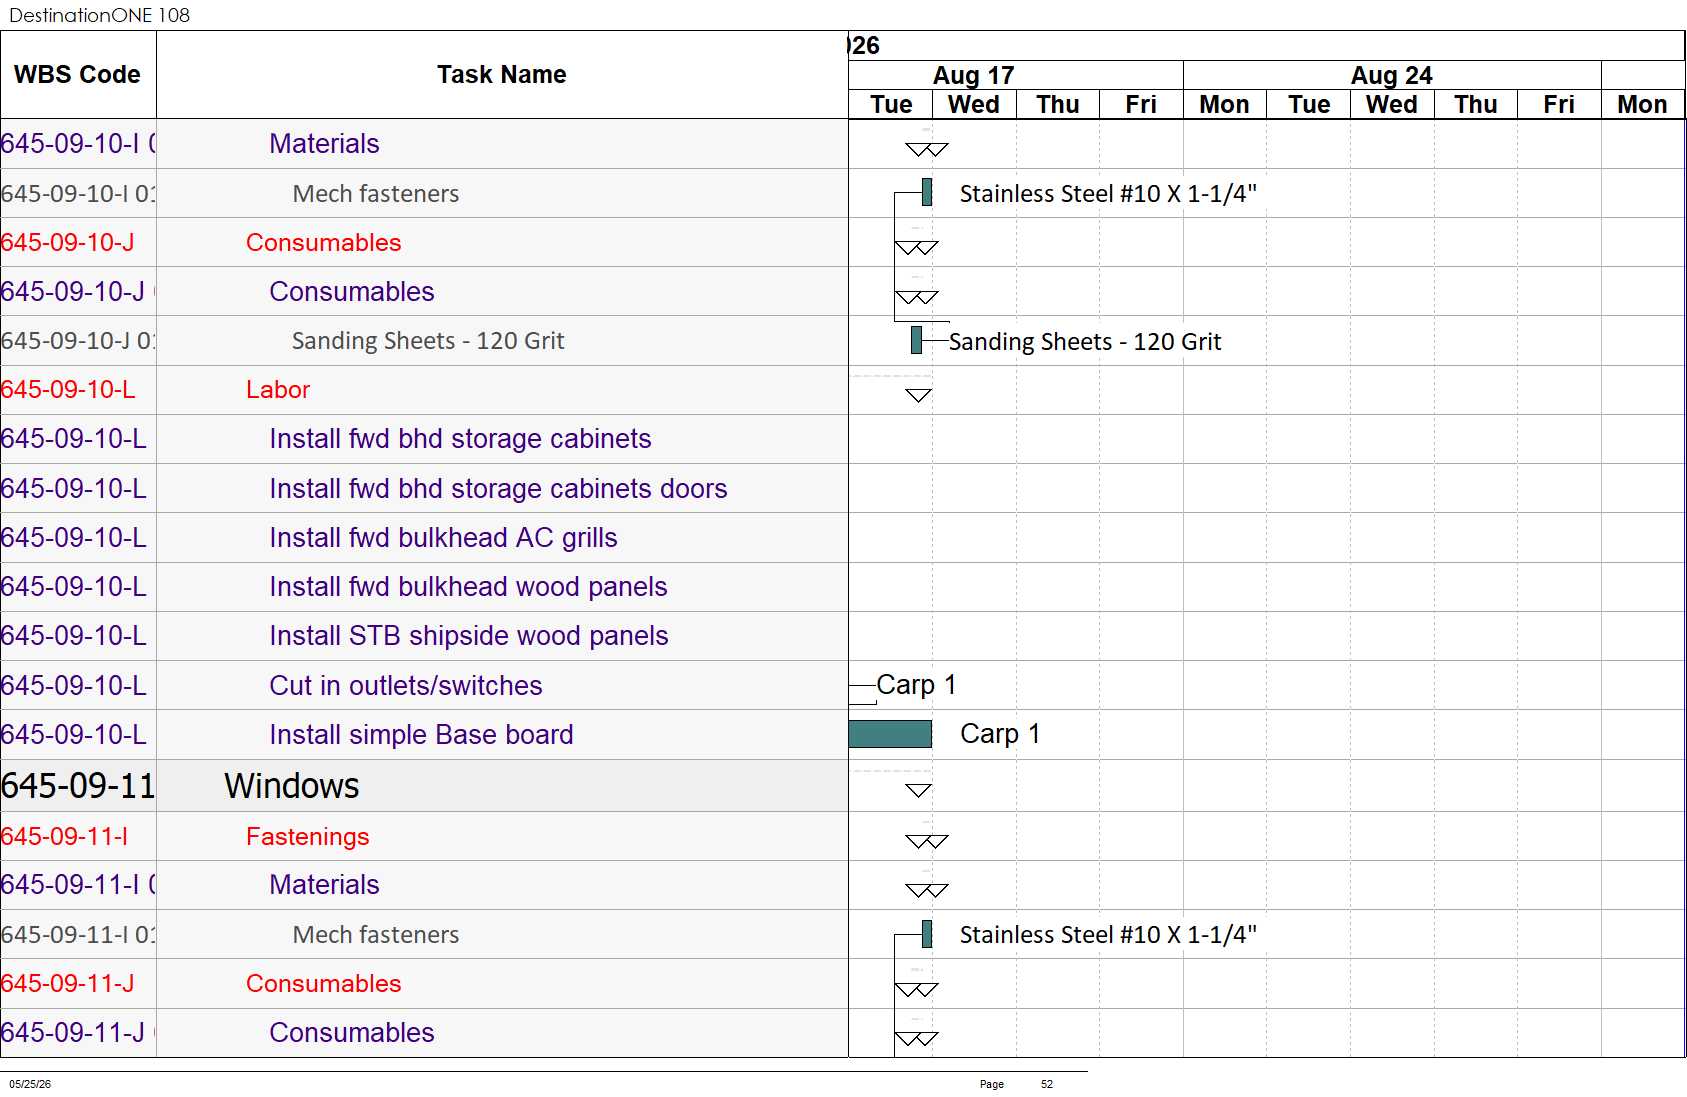
Task: Click the WBS Code column header
Action: (x=78, y=75)
